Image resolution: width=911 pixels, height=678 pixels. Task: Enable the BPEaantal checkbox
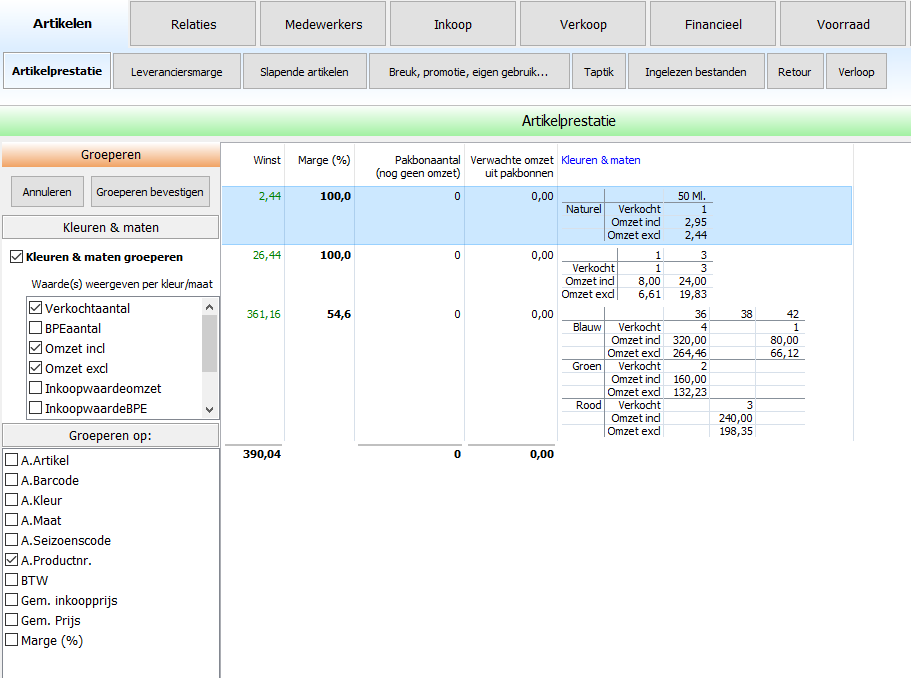coord(35,328)
